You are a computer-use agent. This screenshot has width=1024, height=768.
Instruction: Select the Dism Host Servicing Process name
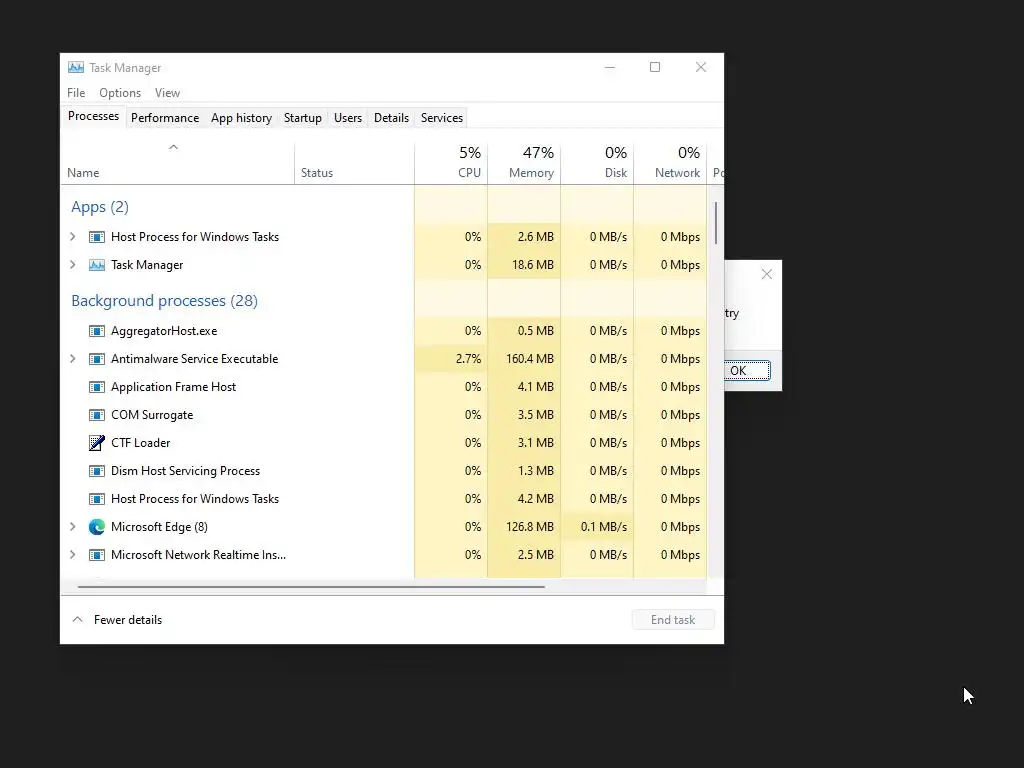tap(185, 471)
